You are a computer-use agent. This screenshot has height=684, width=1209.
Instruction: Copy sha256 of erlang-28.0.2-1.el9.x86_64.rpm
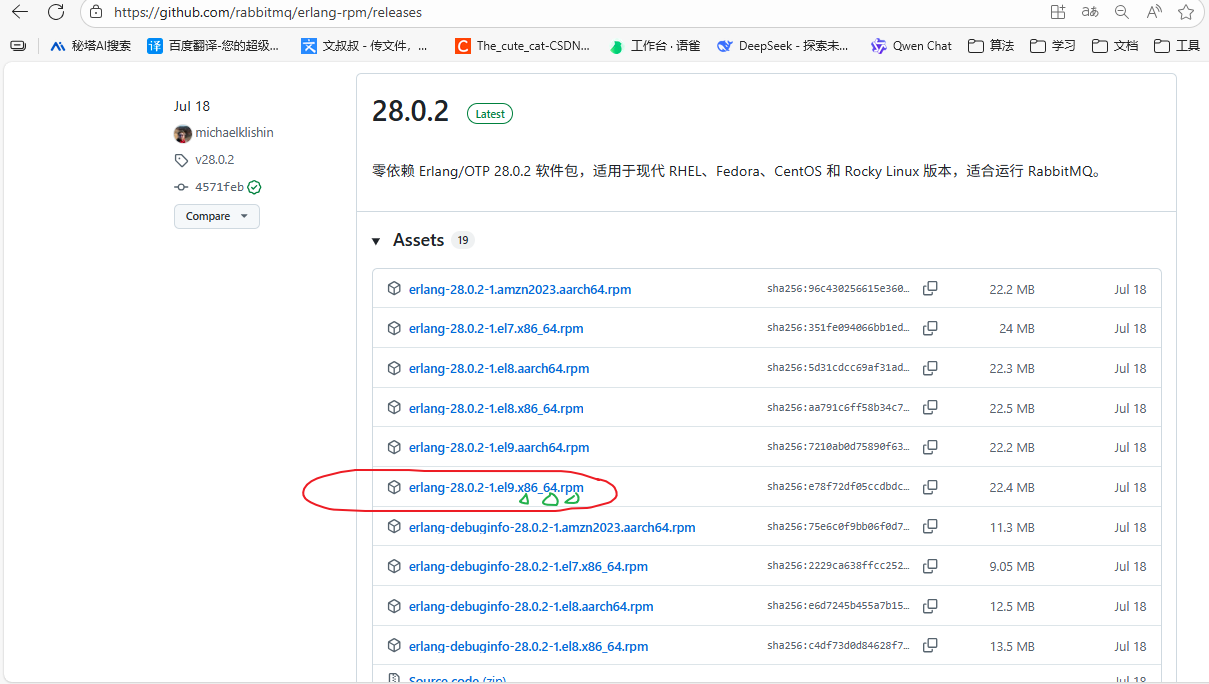coord(930,487)
